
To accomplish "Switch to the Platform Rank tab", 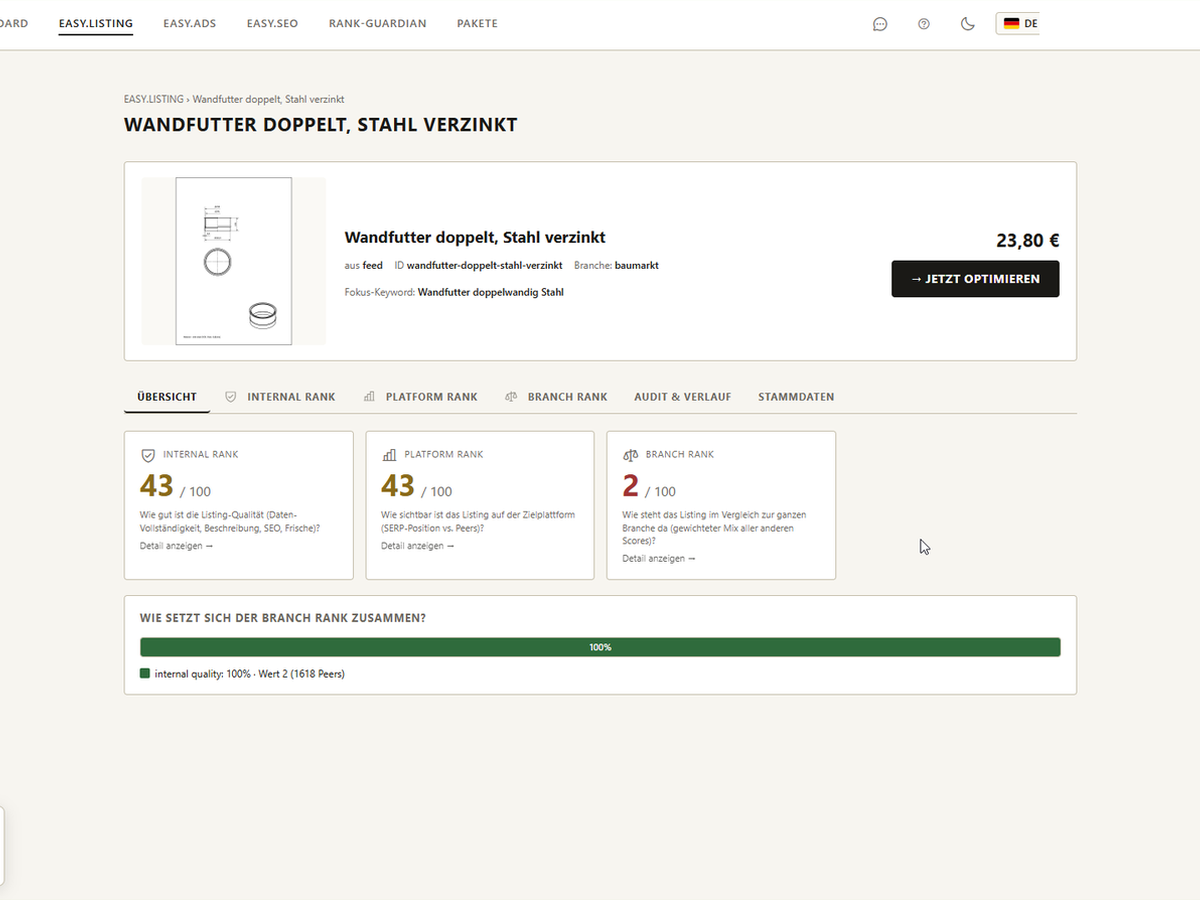I will (x=420, y=397).
